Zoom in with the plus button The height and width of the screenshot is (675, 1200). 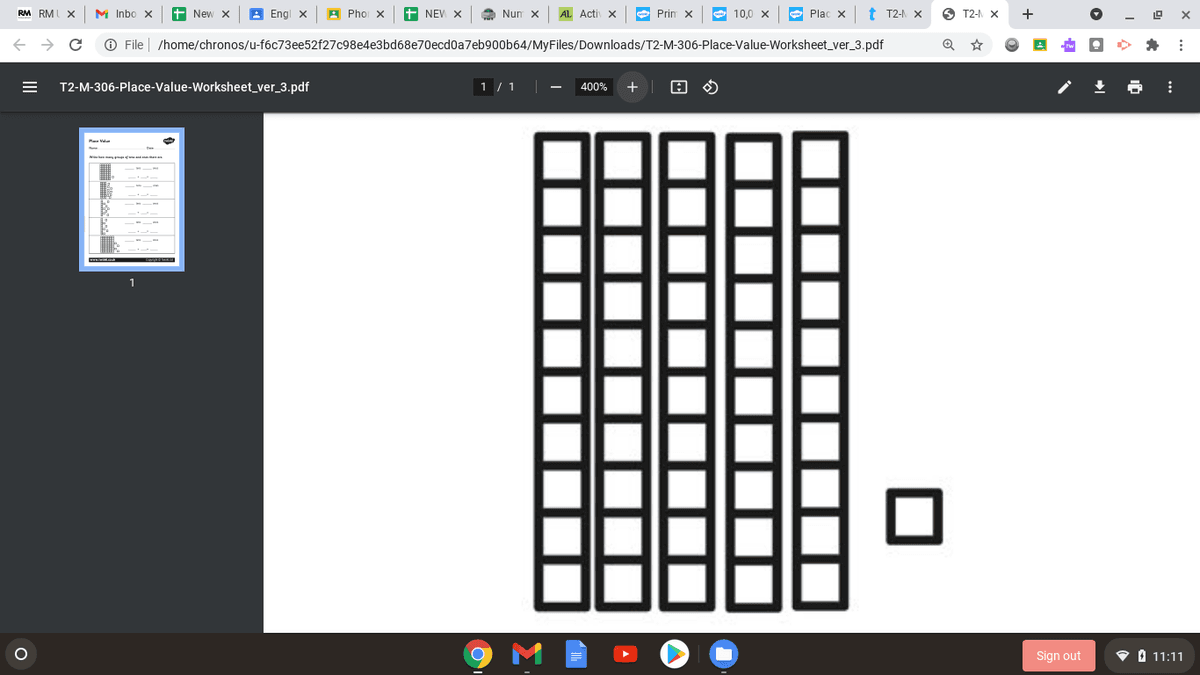tap(633, 87)
